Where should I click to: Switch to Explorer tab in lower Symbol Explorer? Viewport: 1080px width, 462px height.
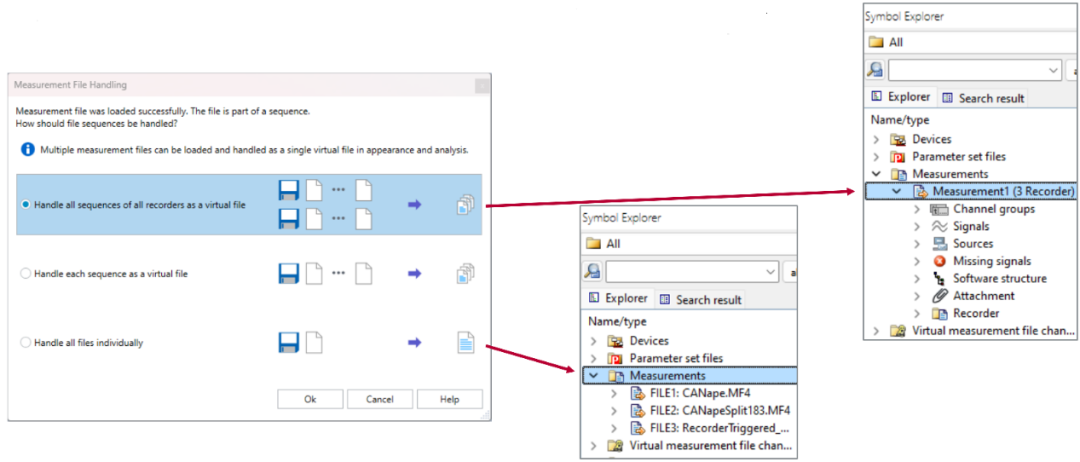tap(618, 299)
